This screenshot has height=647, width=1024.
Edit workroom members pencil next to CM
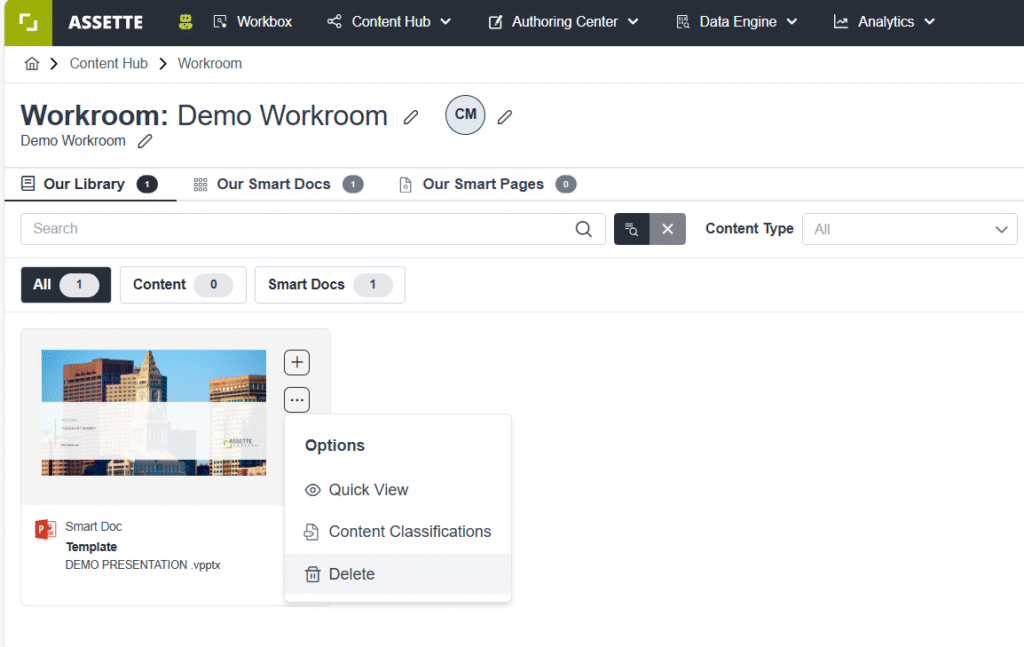pyautogui.click(x=504, y=118)
